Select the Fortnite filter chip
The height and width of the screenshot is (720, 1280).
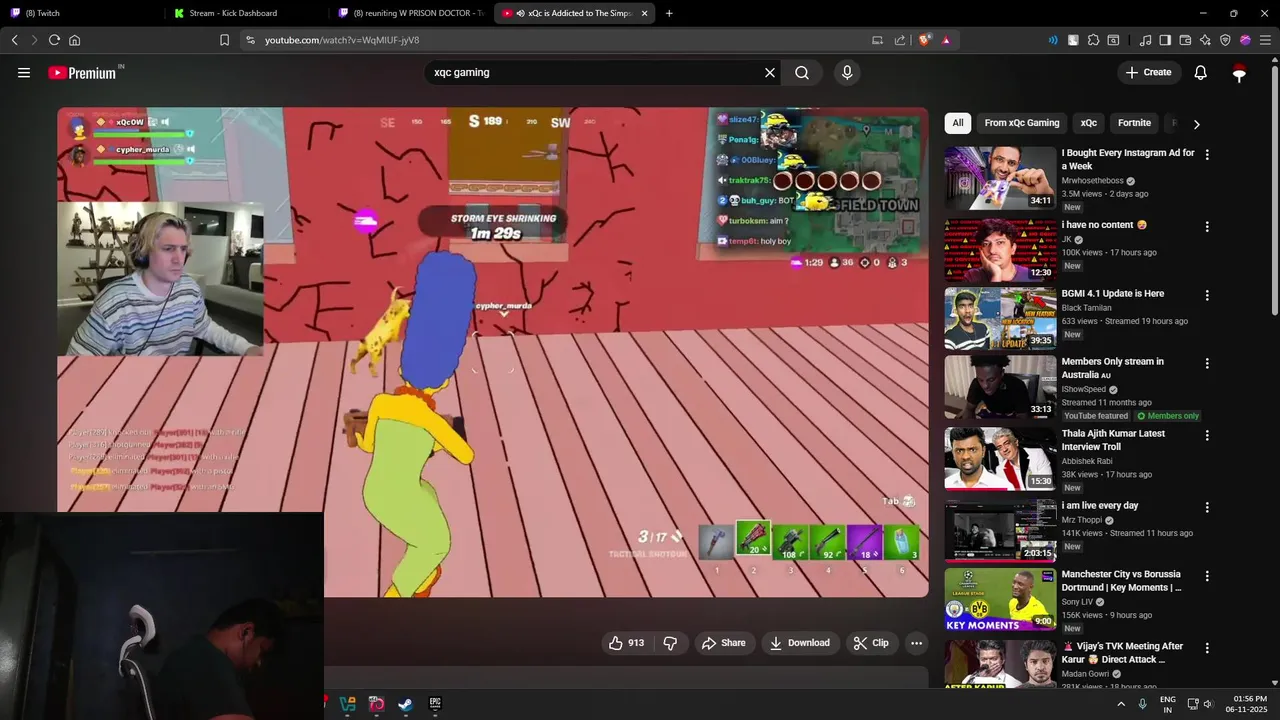coord(1134,123)
